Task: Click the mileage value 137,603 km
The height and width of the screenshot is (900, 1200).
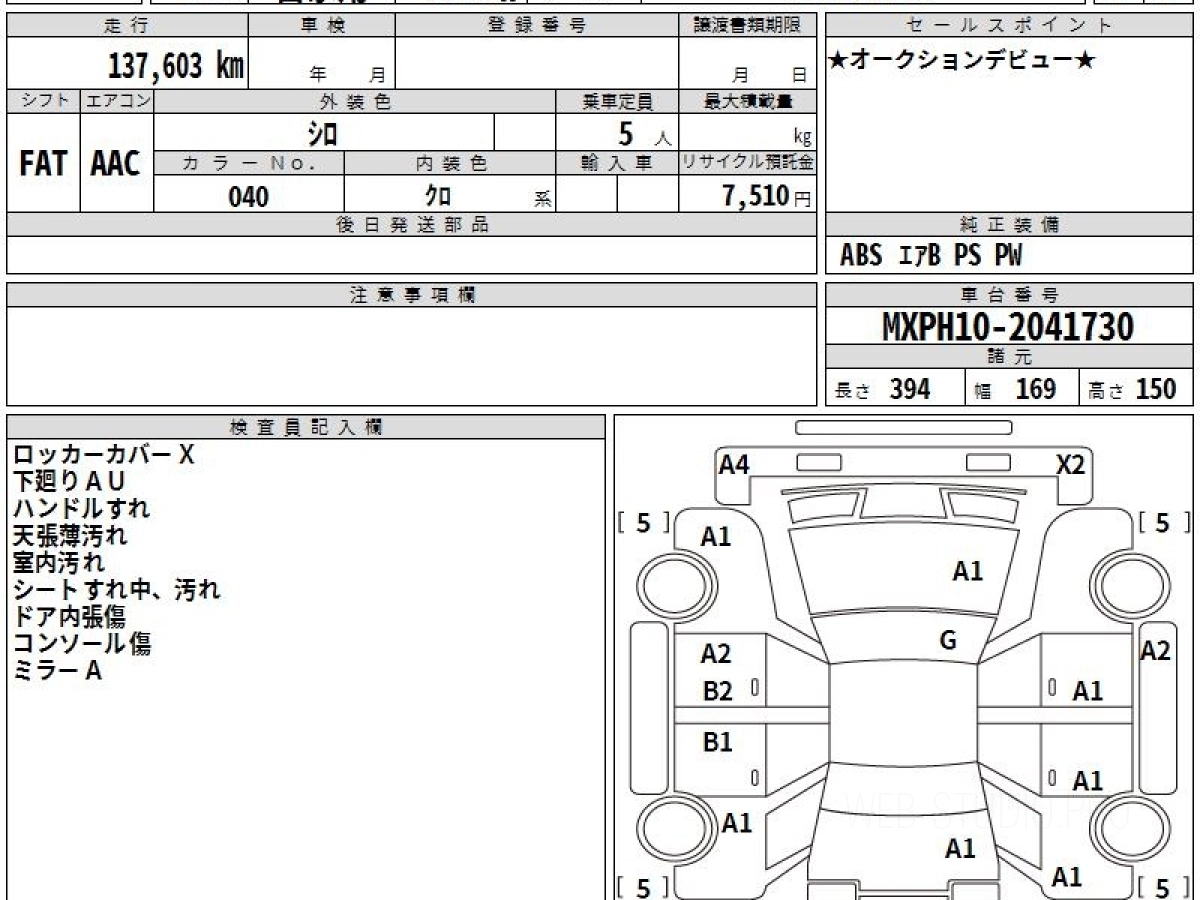Action: click(x=175, y=65)
